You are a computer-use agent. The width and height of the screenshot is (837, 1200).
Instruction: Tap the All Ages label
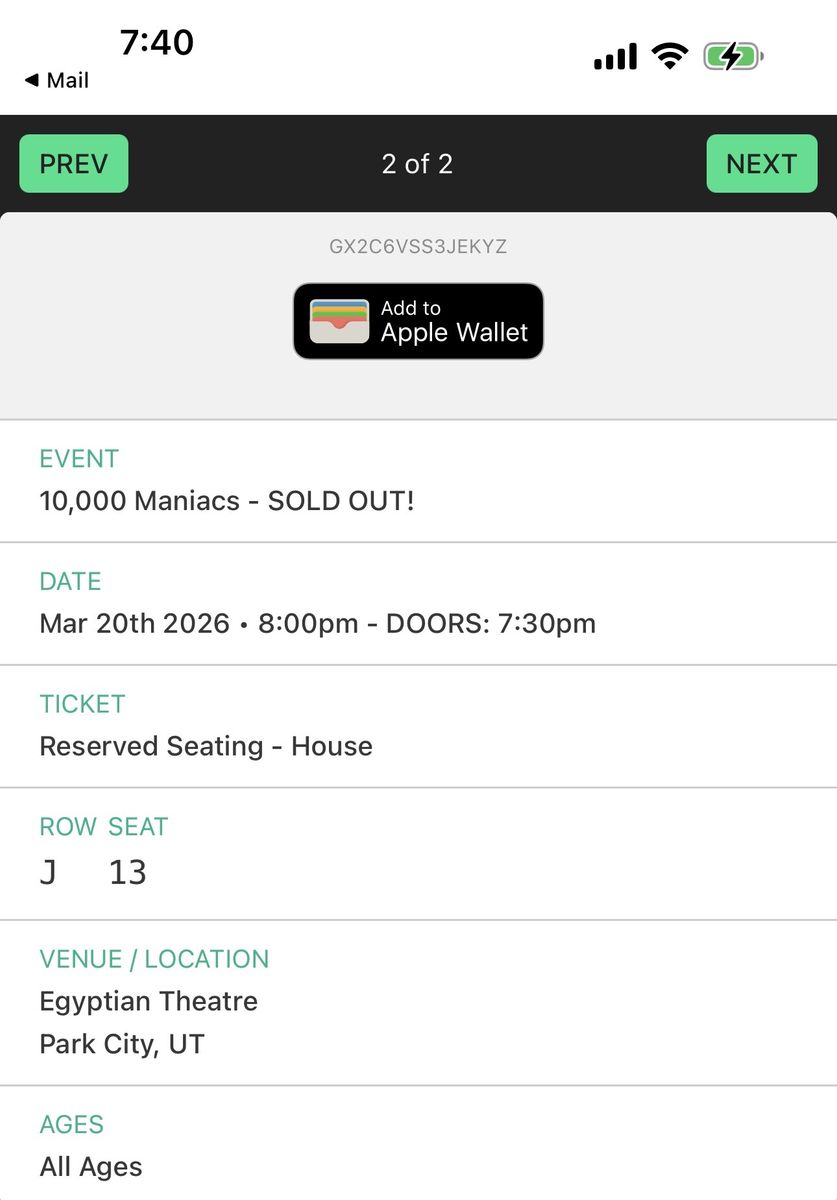(90, 1166)
